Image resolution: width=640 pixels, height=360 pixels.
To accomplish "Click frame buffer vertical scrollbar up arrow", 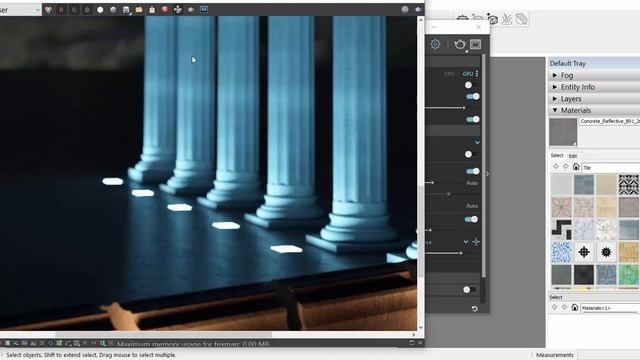I will point(420,20).
